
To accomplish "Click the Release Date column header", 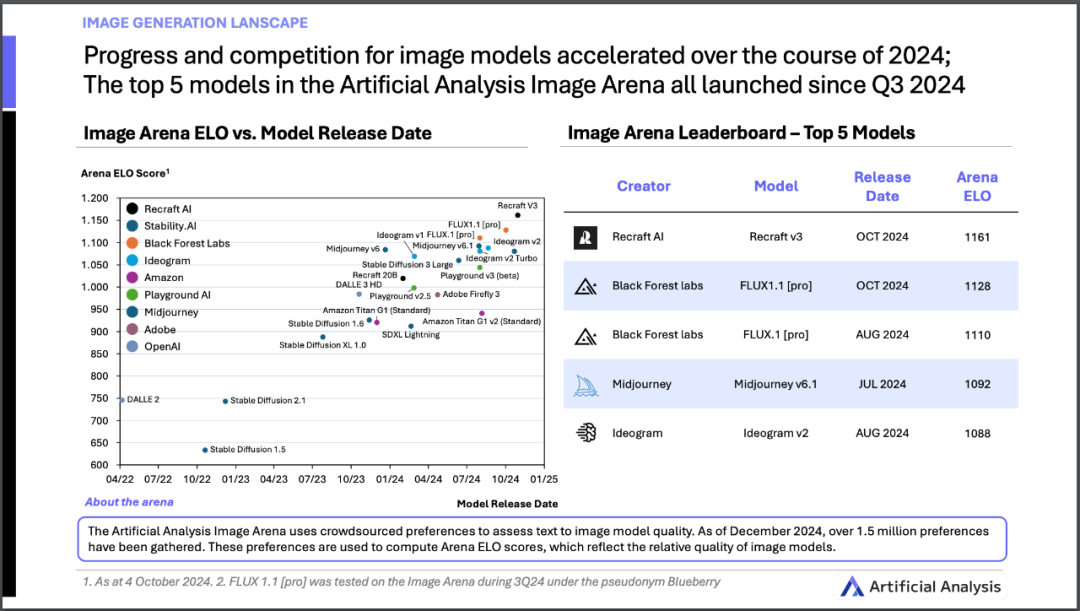I will (x=882, y=186).
